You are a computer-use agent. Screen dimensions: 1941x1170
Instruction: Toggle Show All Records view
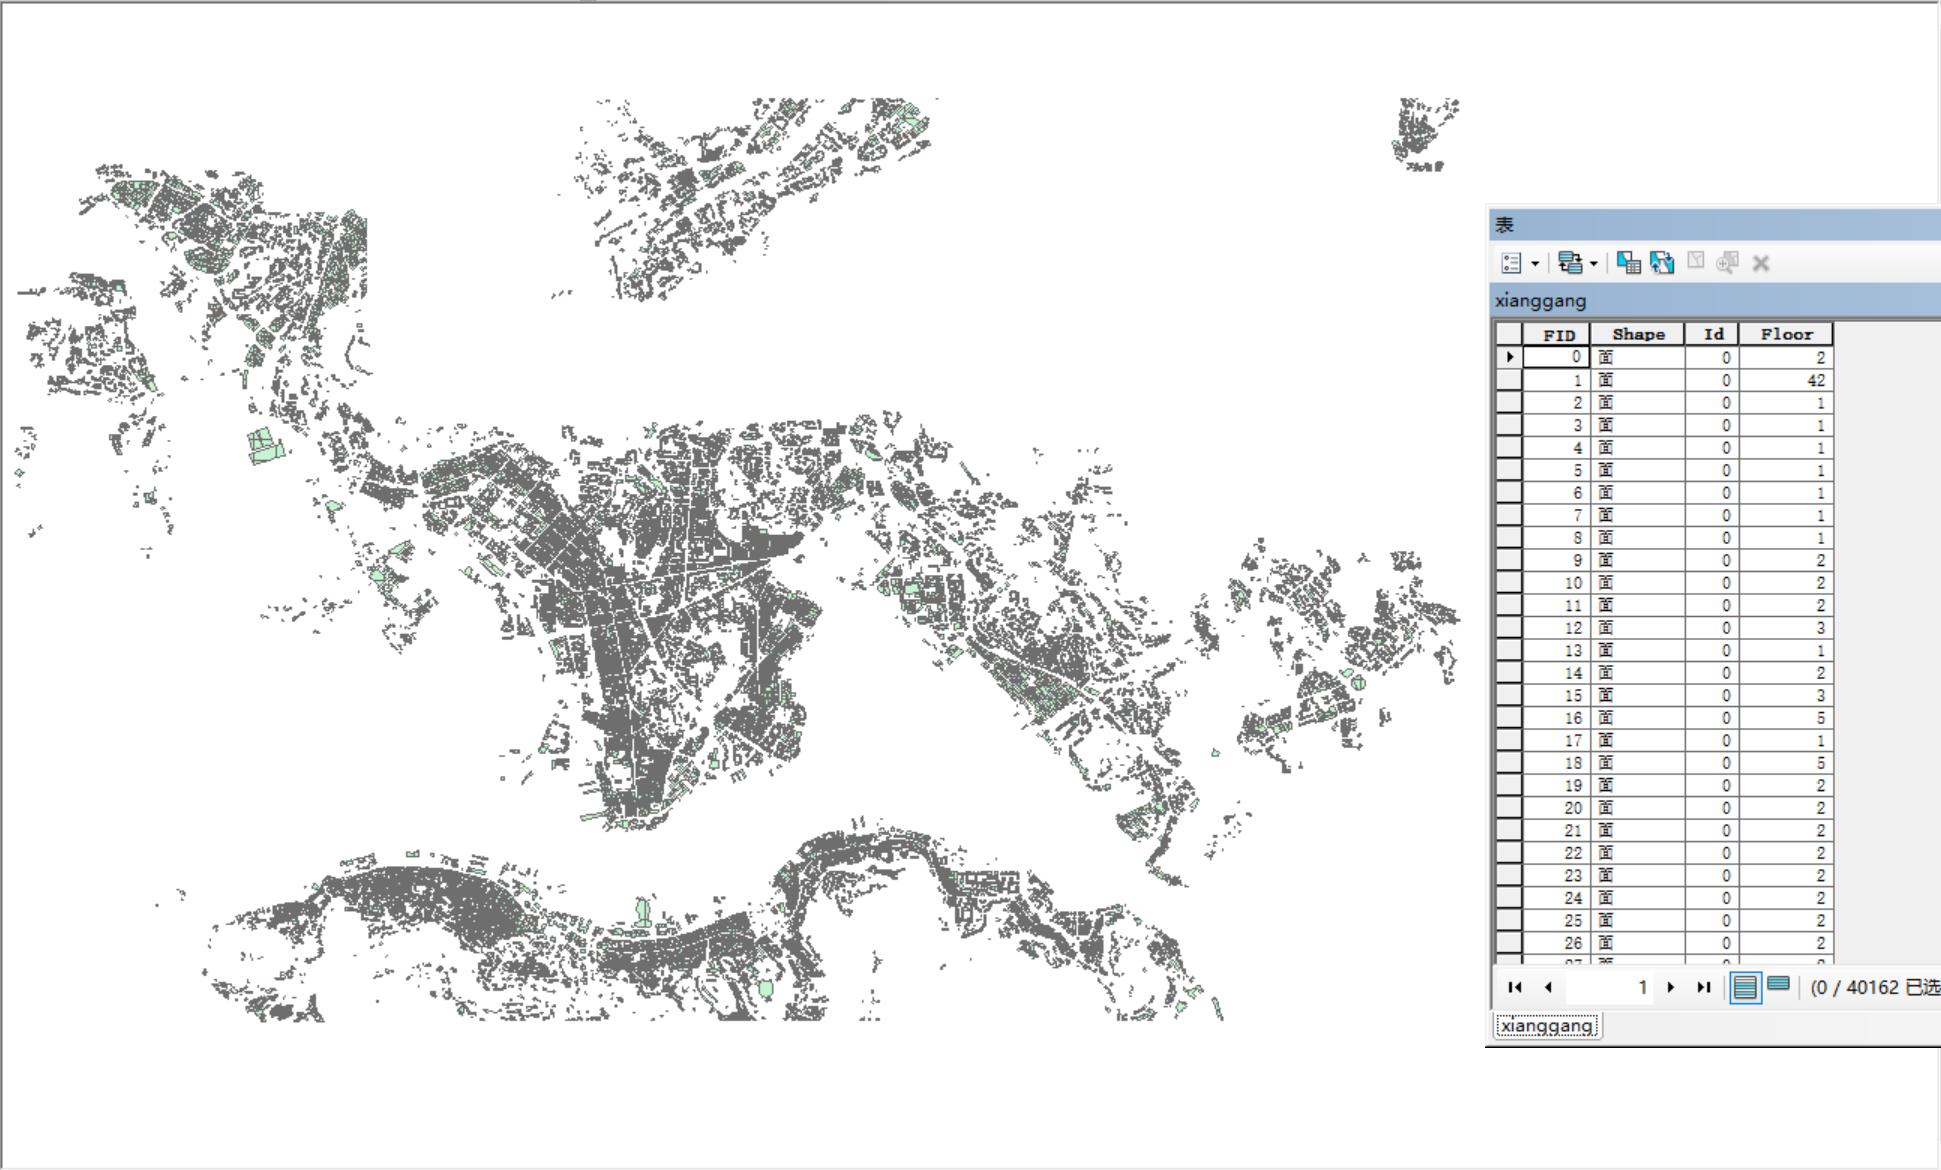(x=1745, y=987)
